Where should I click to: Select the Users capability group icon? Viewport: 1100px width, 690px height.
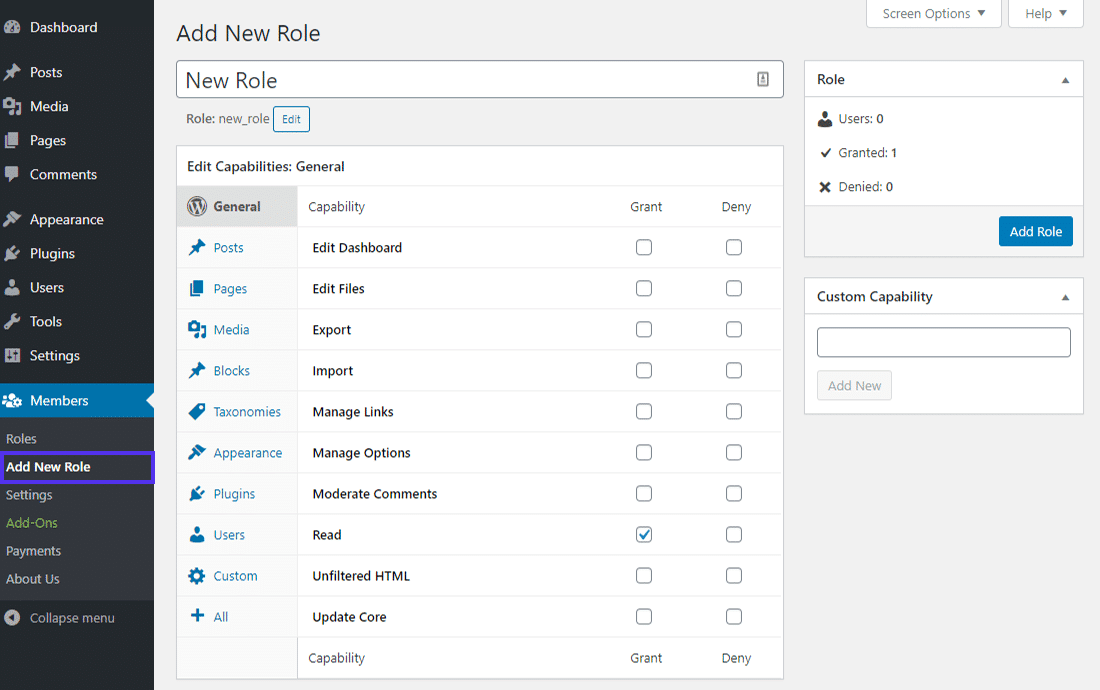coord(200,534)
